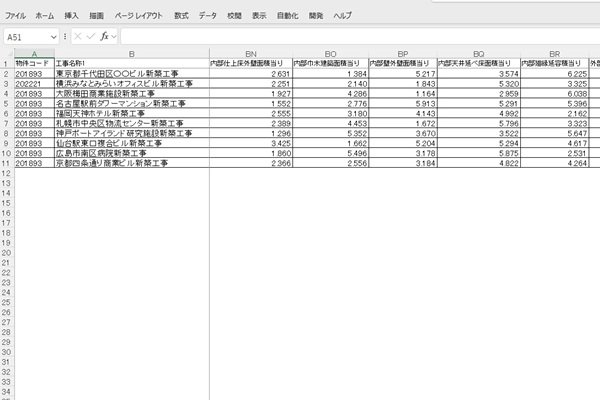Switch to the ホーム tab
The image size is (600, 400).
click(45, 16)
